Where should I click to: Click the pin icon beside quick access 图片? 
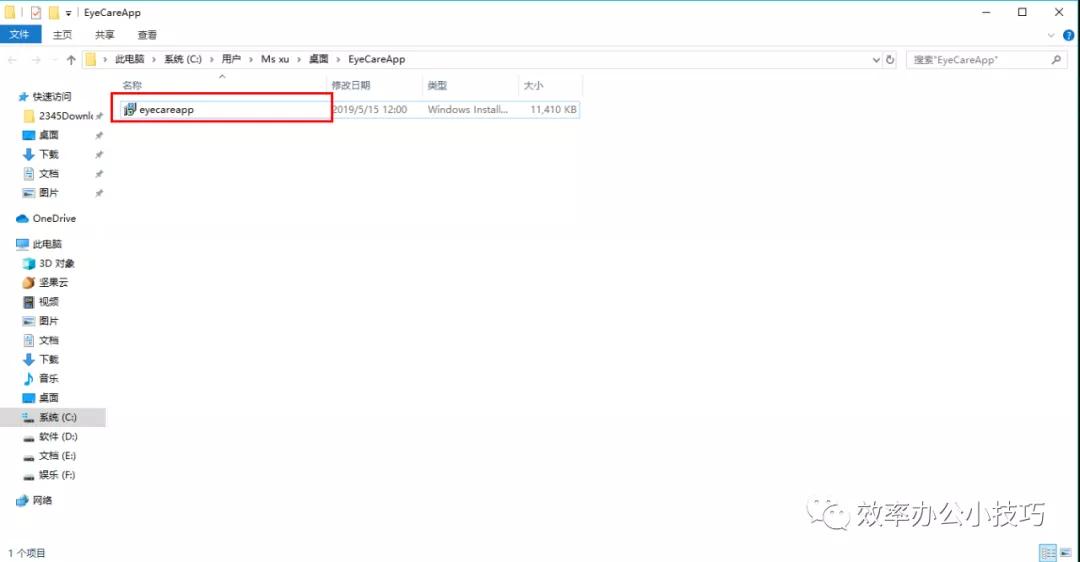click(x=99, y=193)
